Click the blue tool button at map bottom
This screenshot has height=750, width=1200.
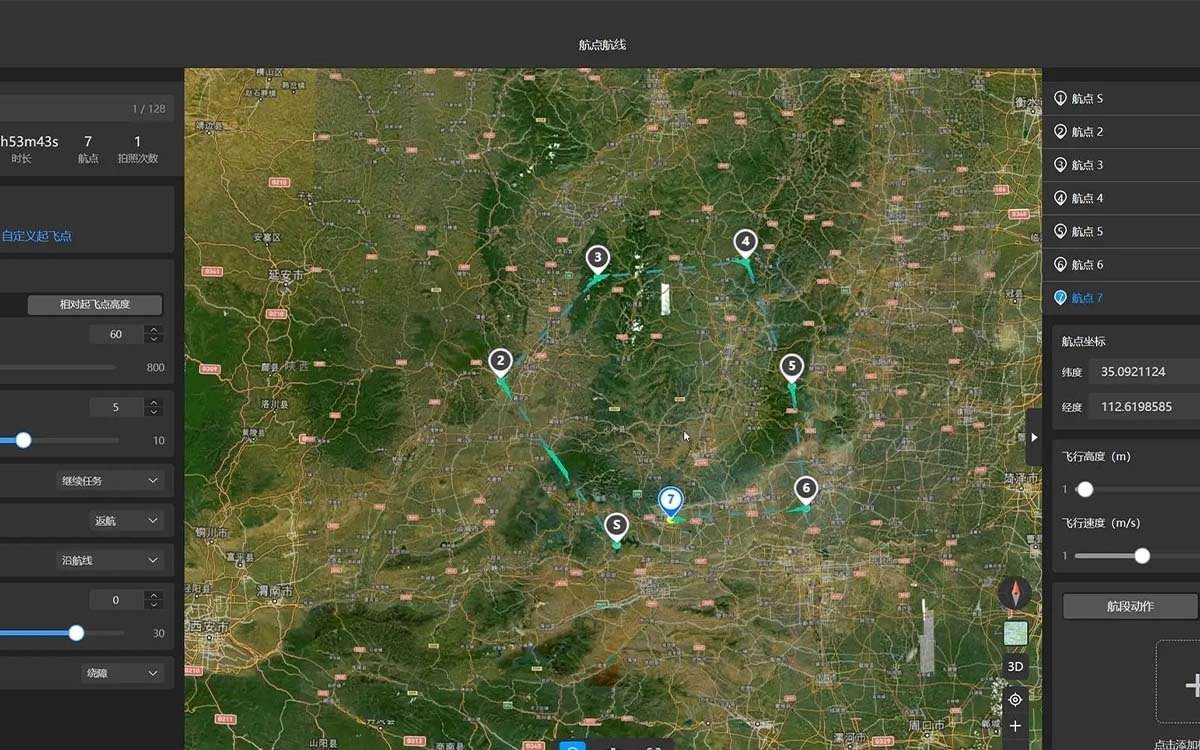(x=572, y=745)
